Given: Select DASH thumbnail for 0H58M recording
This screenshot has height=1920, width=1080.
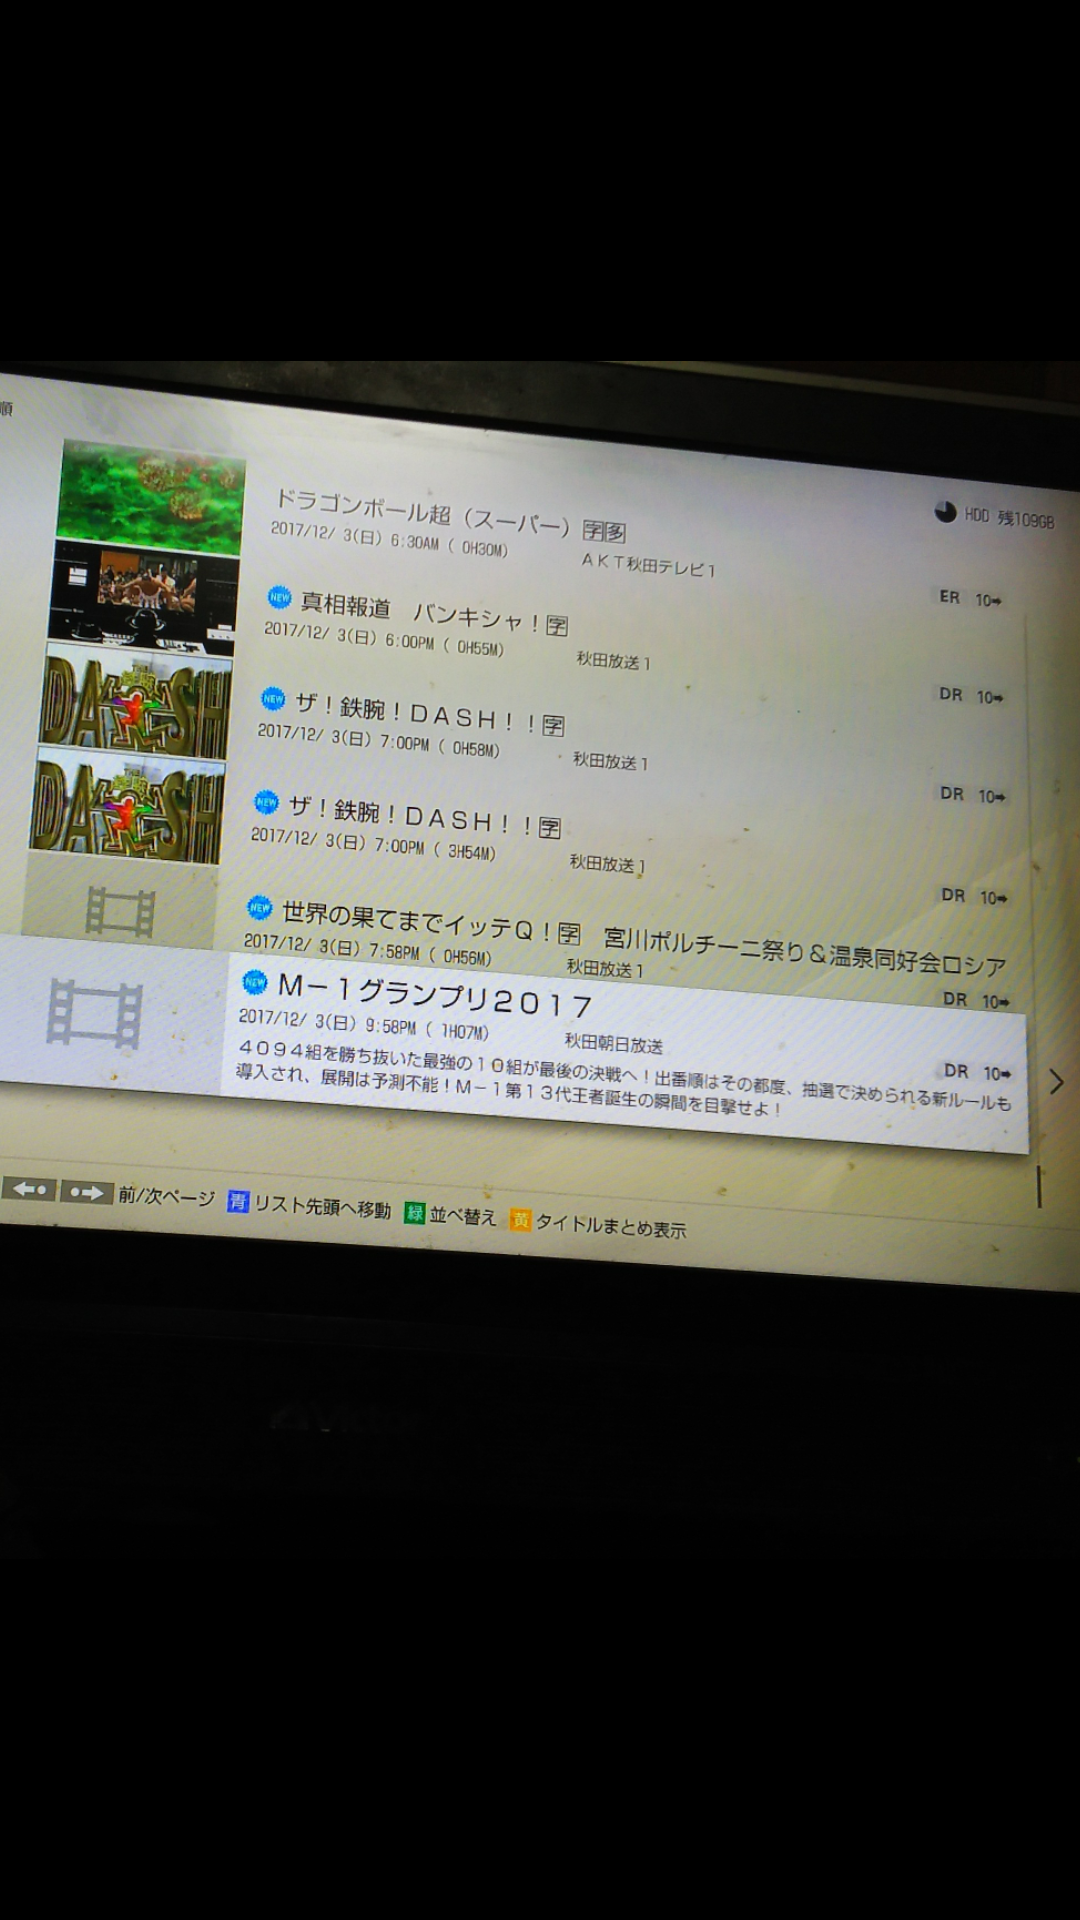Looking at the screenshot, I should (136, 701).
